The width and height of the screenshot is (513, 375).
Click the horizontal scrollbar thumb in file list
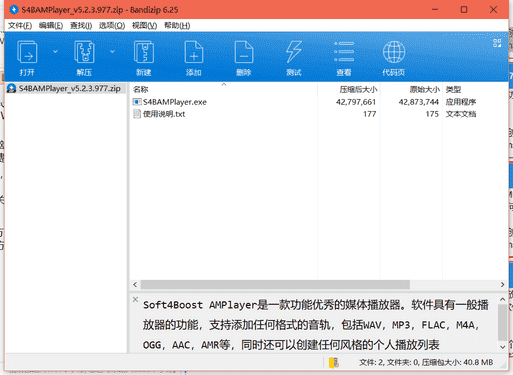click(275, 285)
